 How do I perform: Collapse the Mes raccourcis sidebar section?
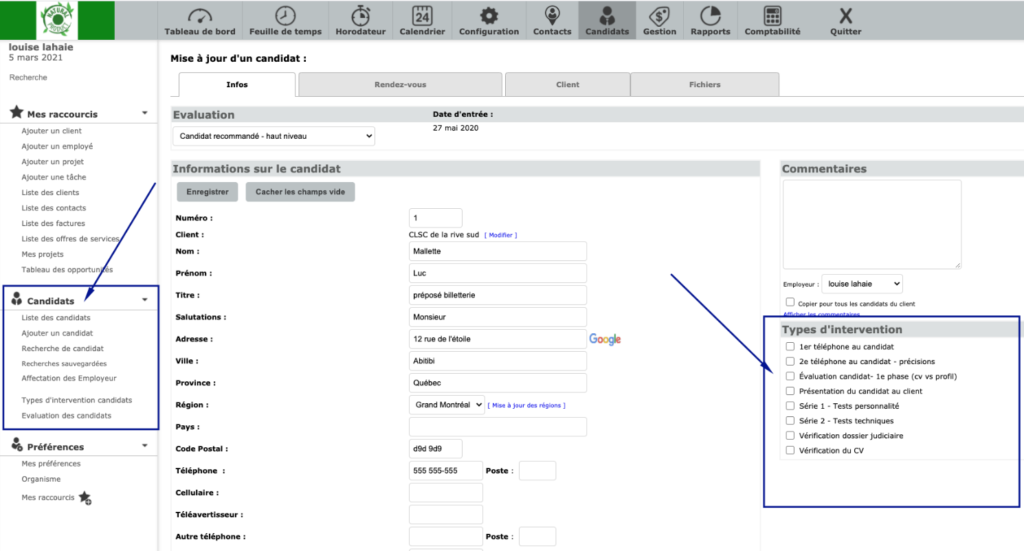point(145,114)
